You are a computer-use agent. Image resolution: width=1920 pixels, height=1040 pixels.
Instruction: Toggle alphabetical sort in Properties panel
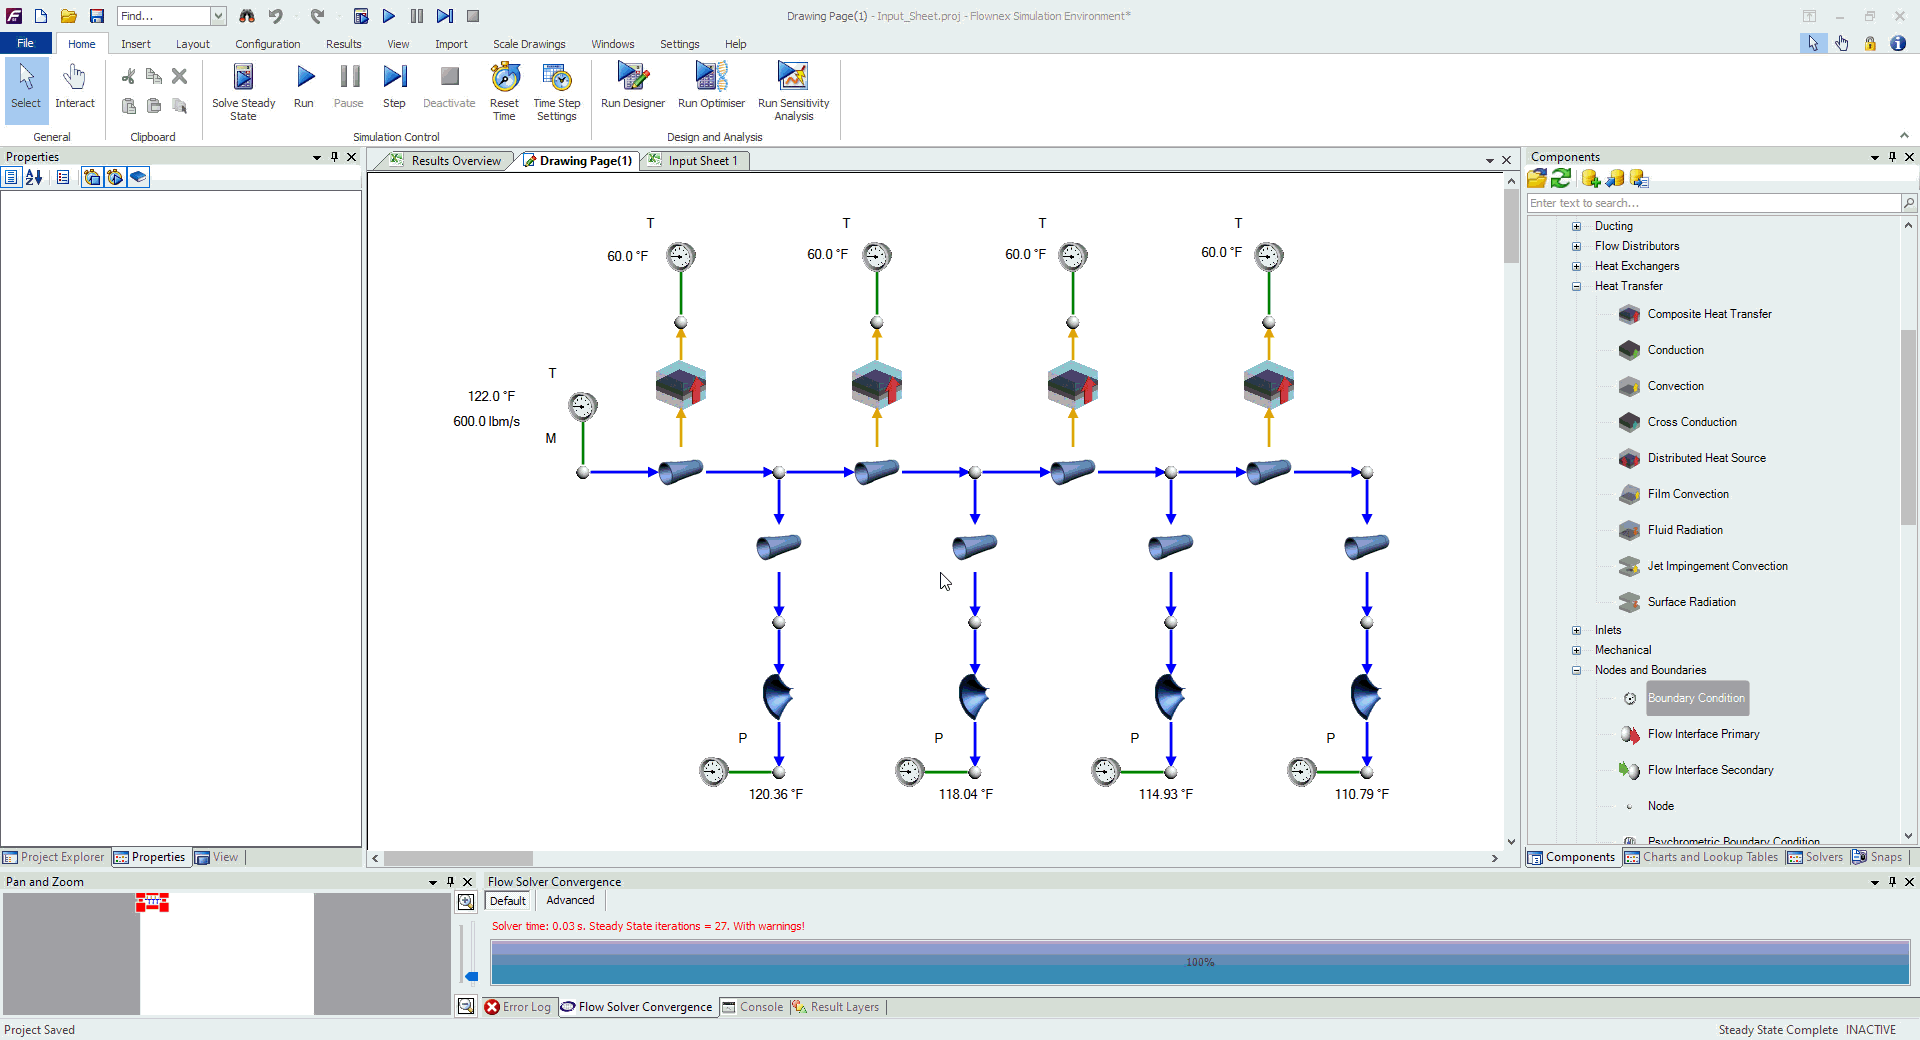coord(34,177)
